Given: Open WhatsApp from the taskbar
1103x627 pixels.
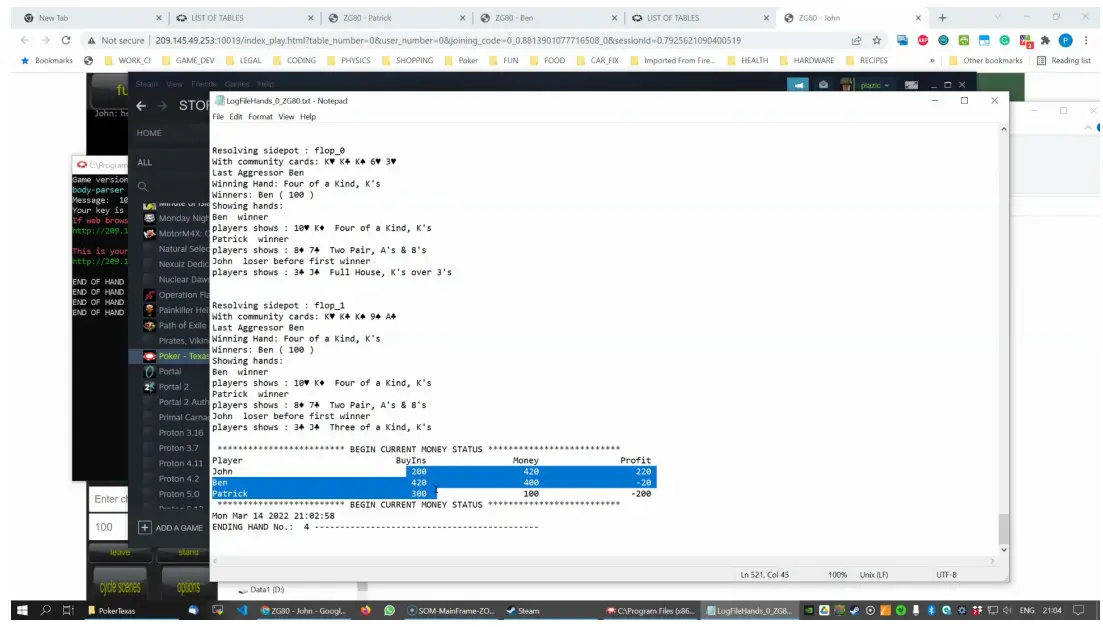Looking at the screenshot, I should 389,611.
